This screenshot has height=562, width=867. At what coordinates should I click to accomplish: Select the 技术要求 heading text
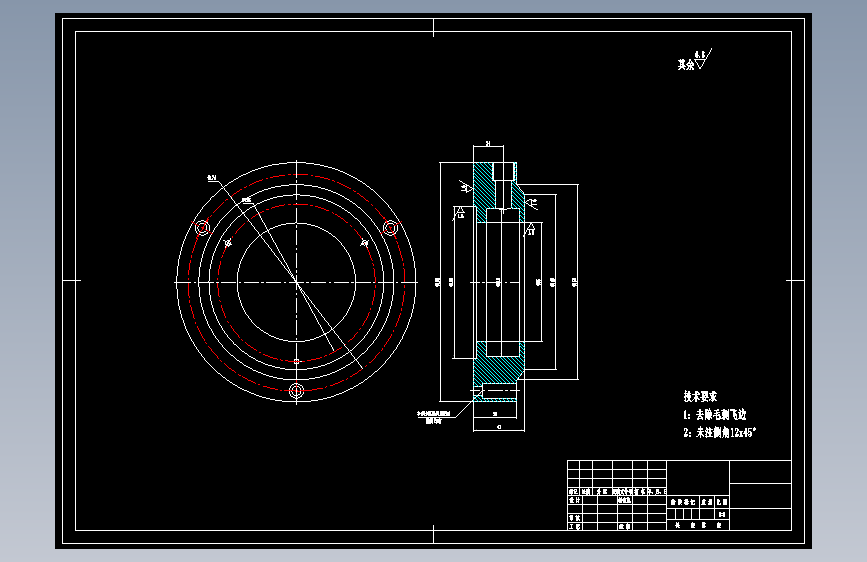700,396
